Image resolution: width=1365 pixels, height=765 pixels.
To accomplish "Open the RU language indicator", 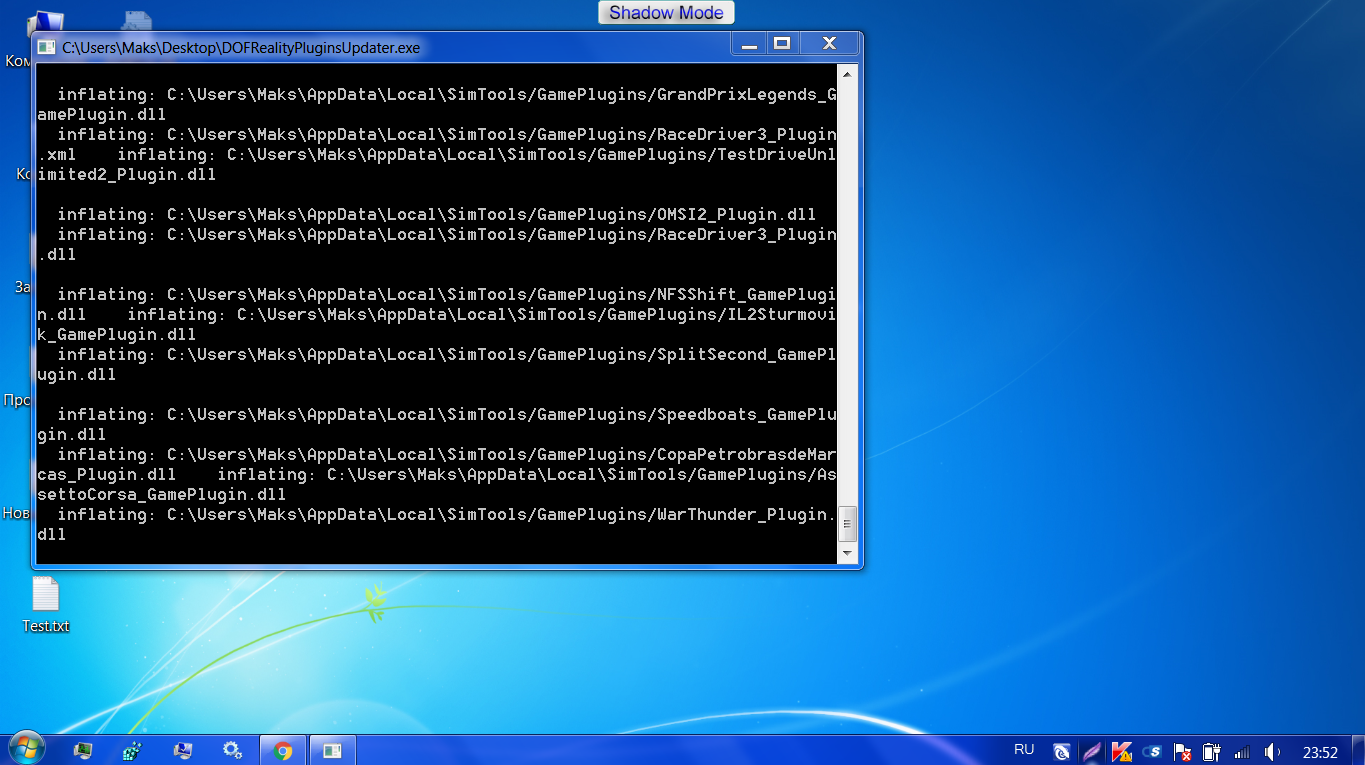I will (1024, 749).
